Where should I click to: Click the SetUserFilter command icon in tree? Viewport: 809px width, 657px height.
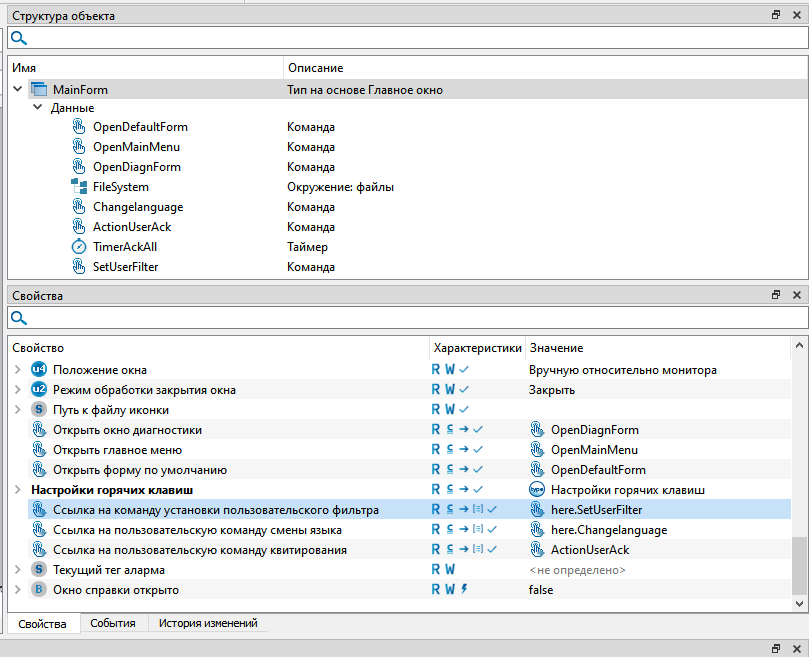[79, 267]
